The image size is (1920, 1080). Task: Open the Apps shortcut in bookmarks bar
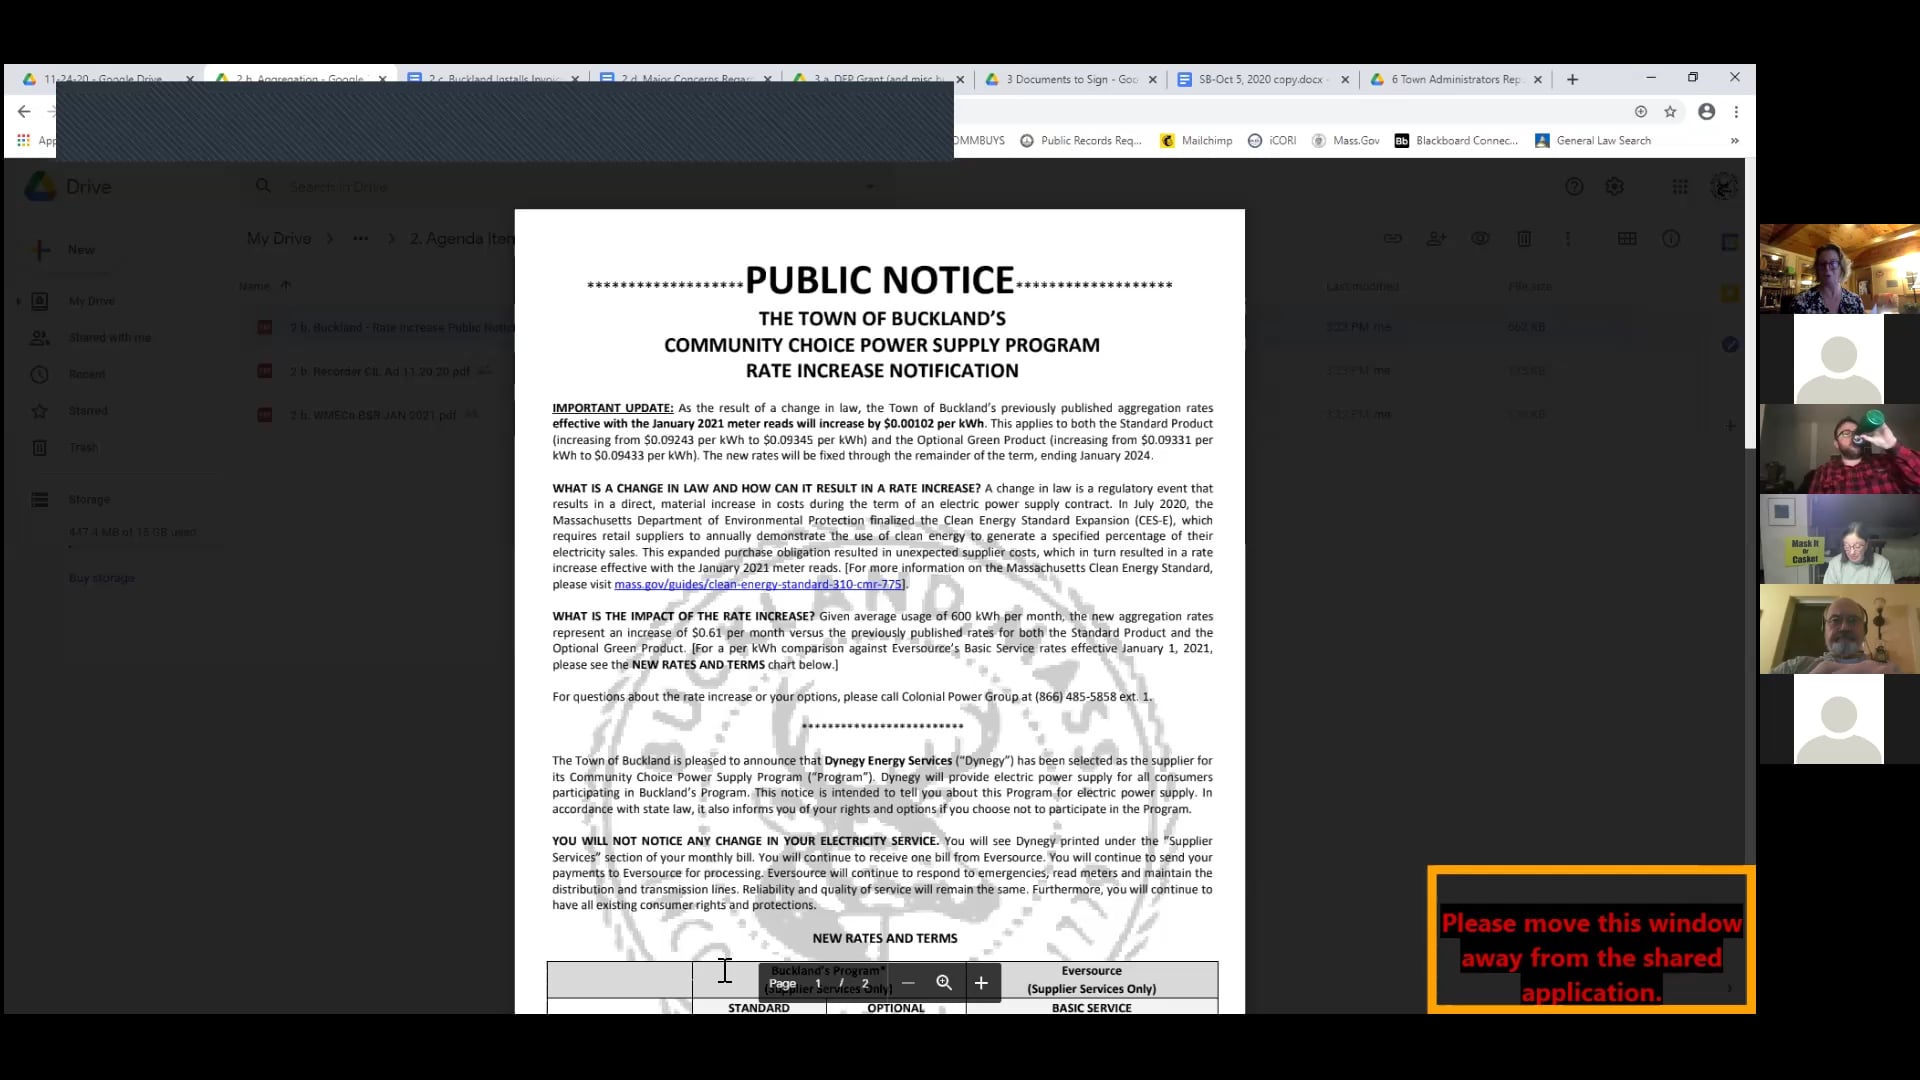[x=36, y=141]
